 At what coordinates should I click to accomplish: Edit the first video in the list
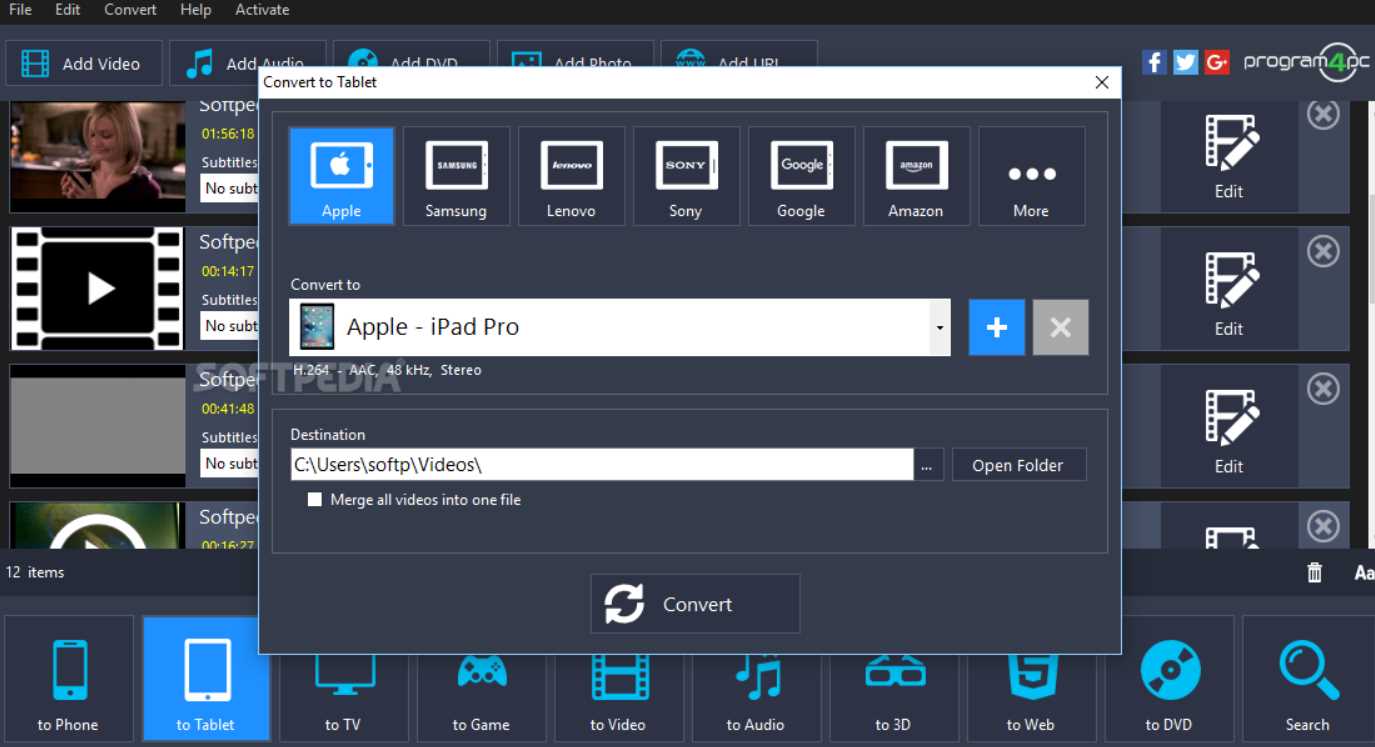[x=1229, y=157]
